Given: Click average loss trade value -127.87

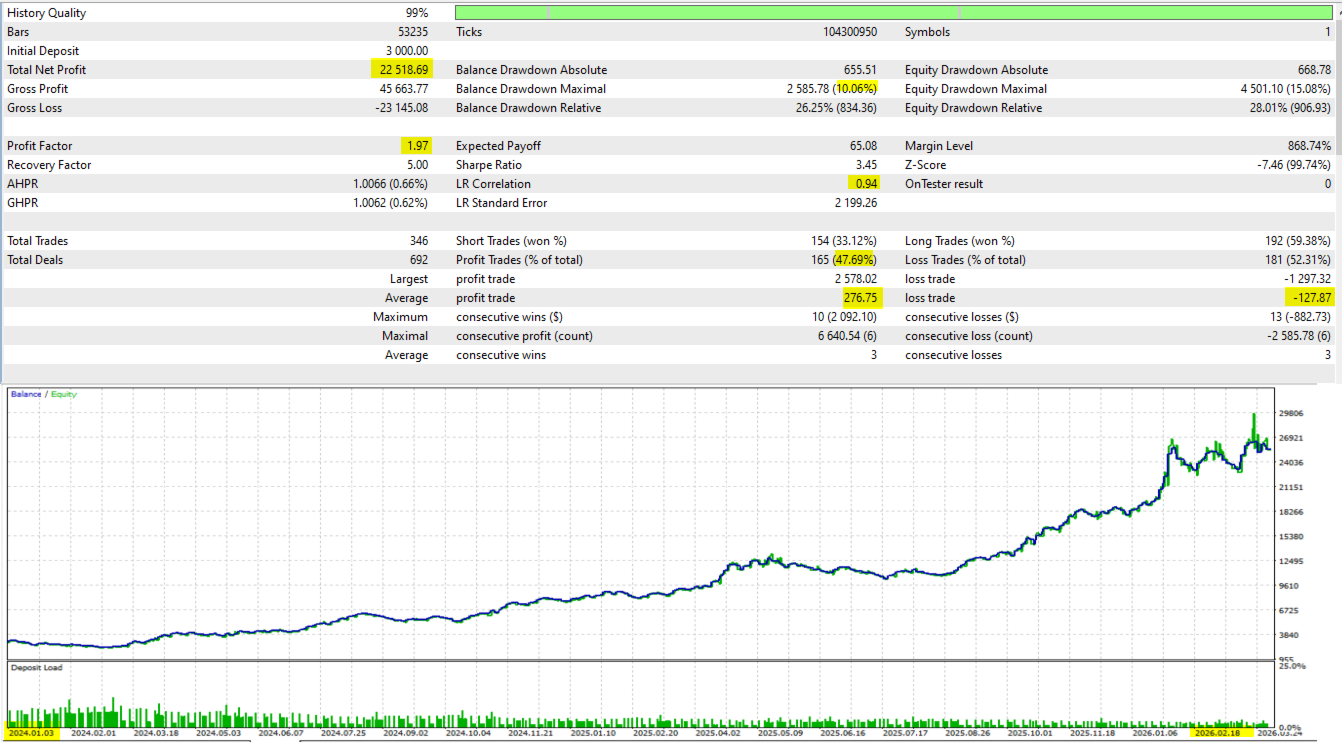Looking at the screenshot, I should pyautogui.click(x=1312, y=298).
